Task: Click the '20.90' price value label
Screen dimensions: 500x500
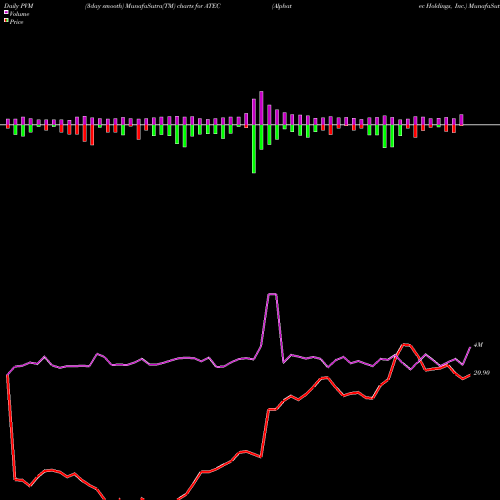Action: [482, 373]
